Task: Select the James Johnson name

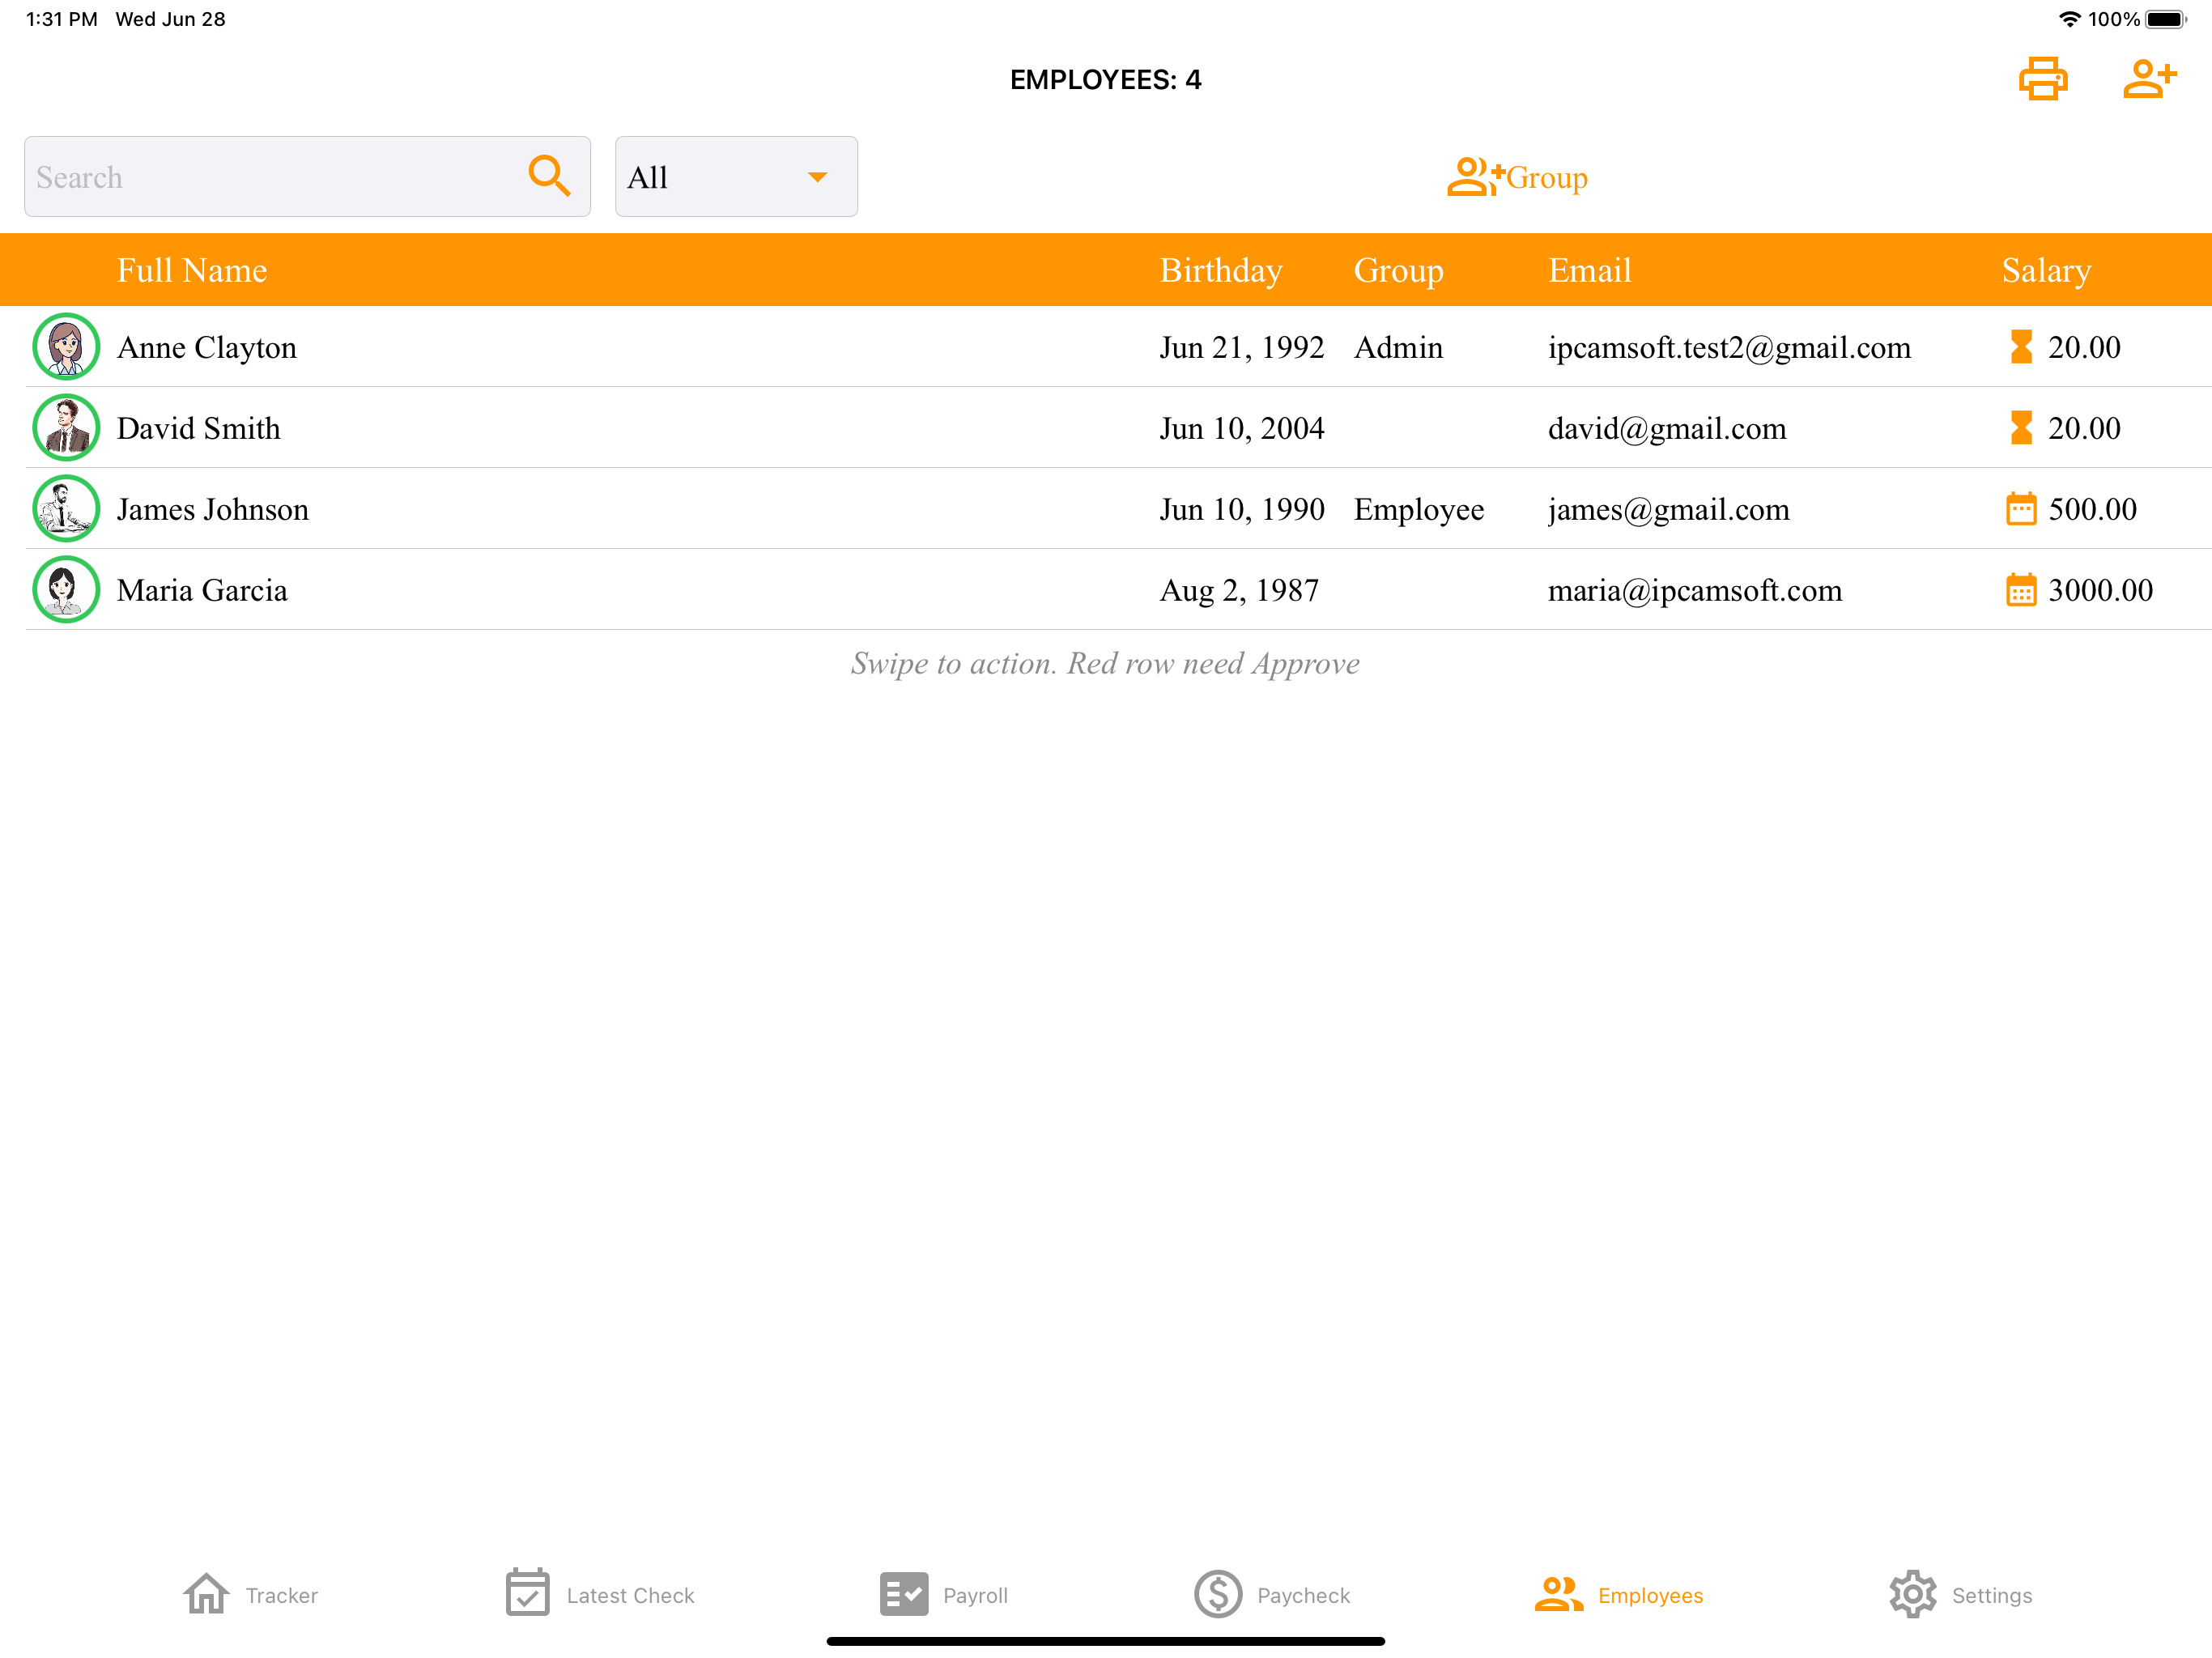Action: pos(212,509)
